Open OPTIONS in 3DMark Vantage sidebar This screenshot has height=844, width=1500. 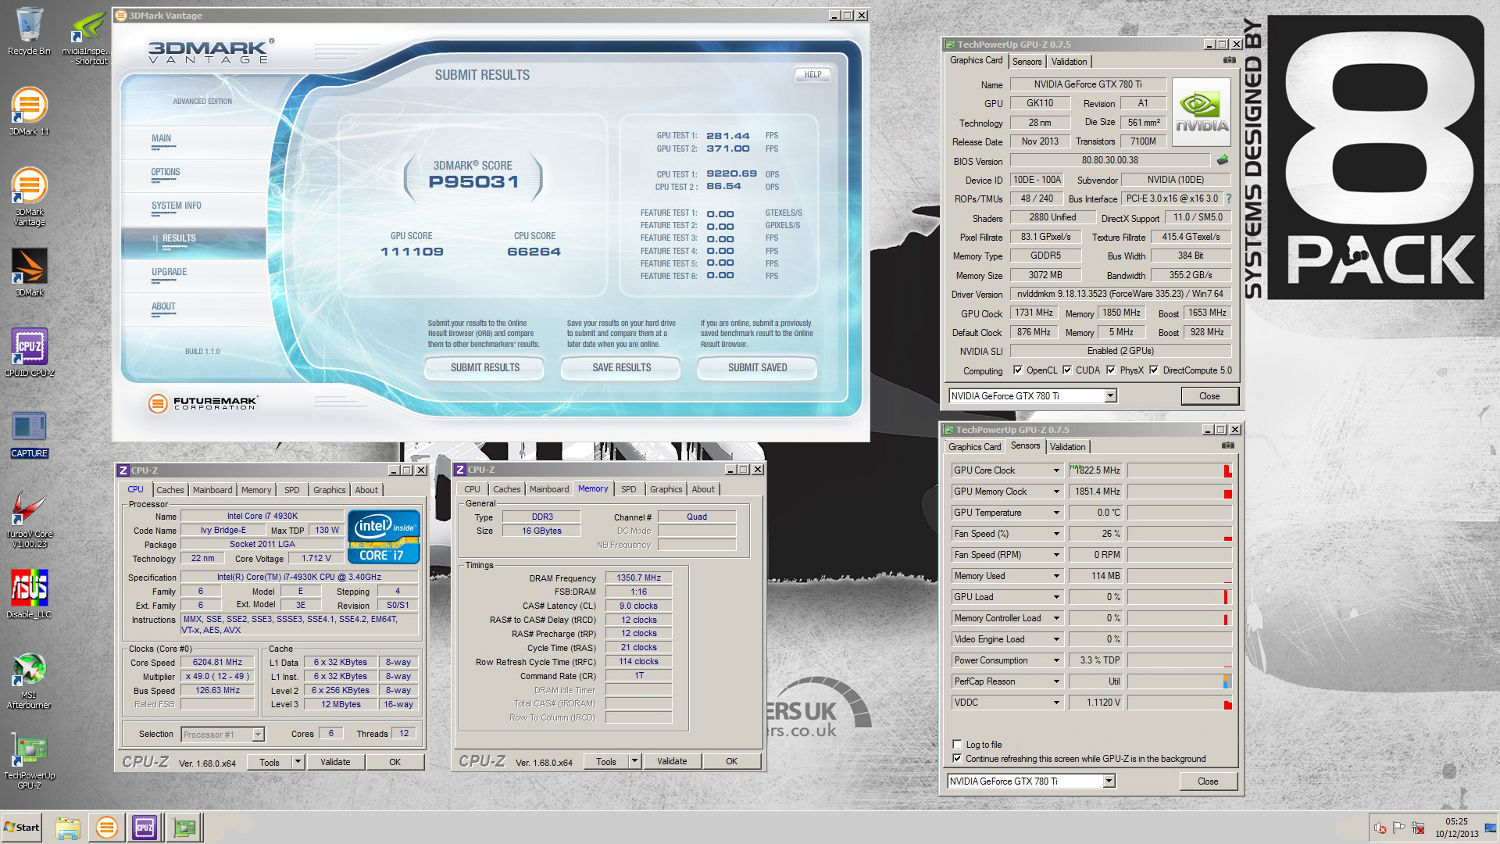tap(166, 172)
